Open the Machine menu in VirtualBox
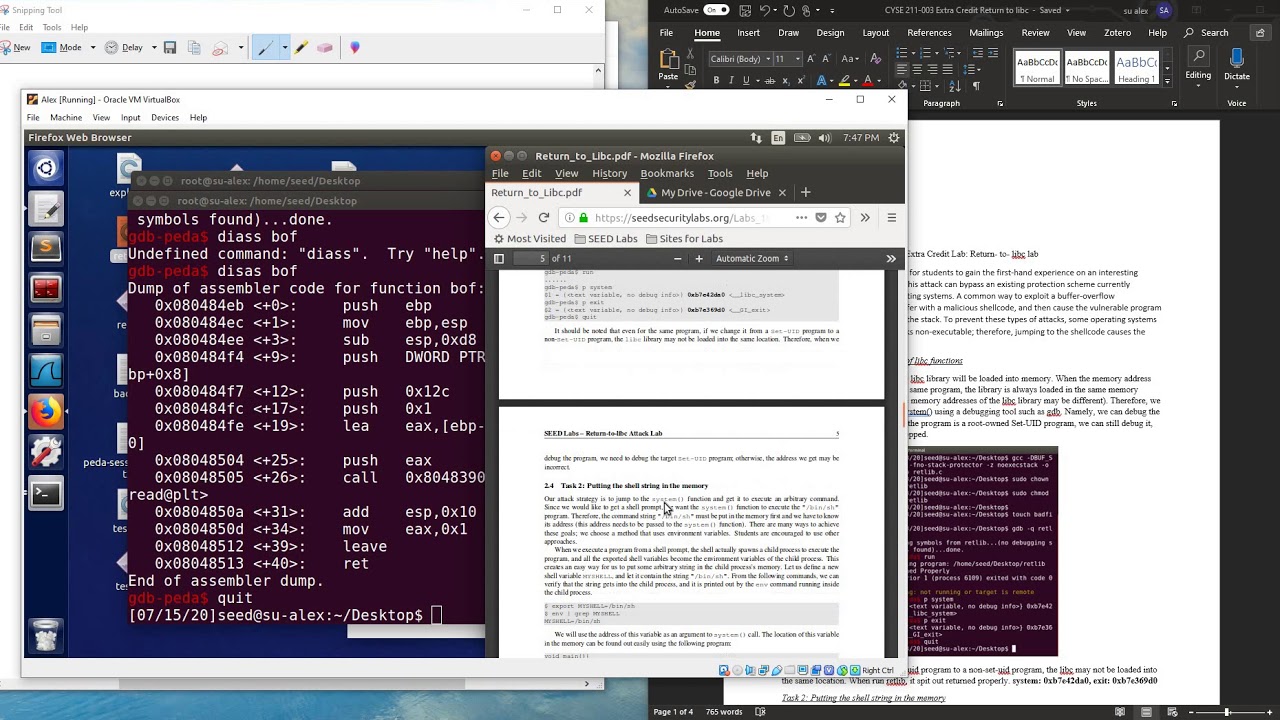 pyautogui.click(x=66, y=118)
